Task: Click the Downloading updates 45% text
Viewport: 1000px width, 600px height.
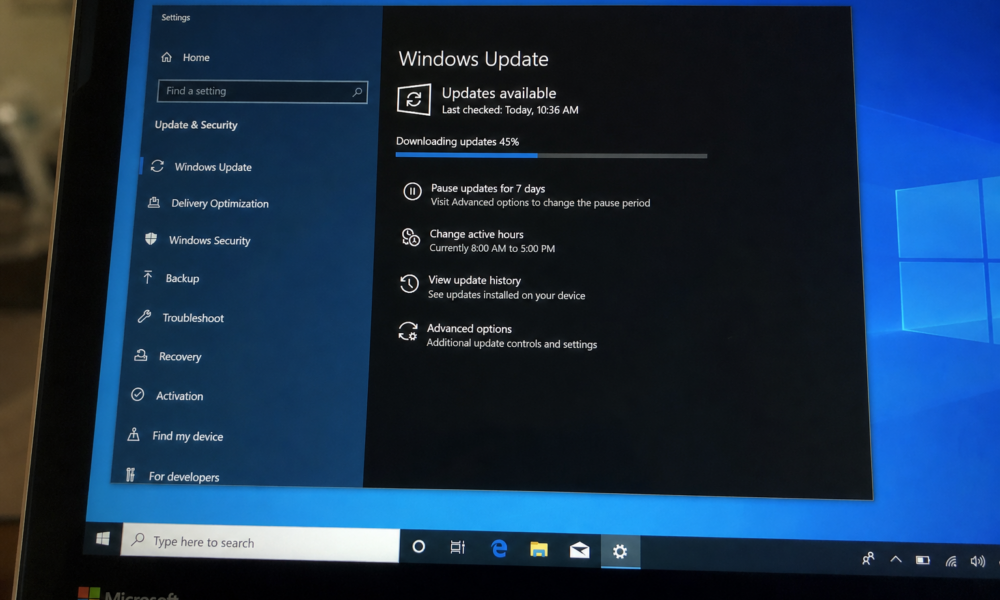Action: point(457,142)
